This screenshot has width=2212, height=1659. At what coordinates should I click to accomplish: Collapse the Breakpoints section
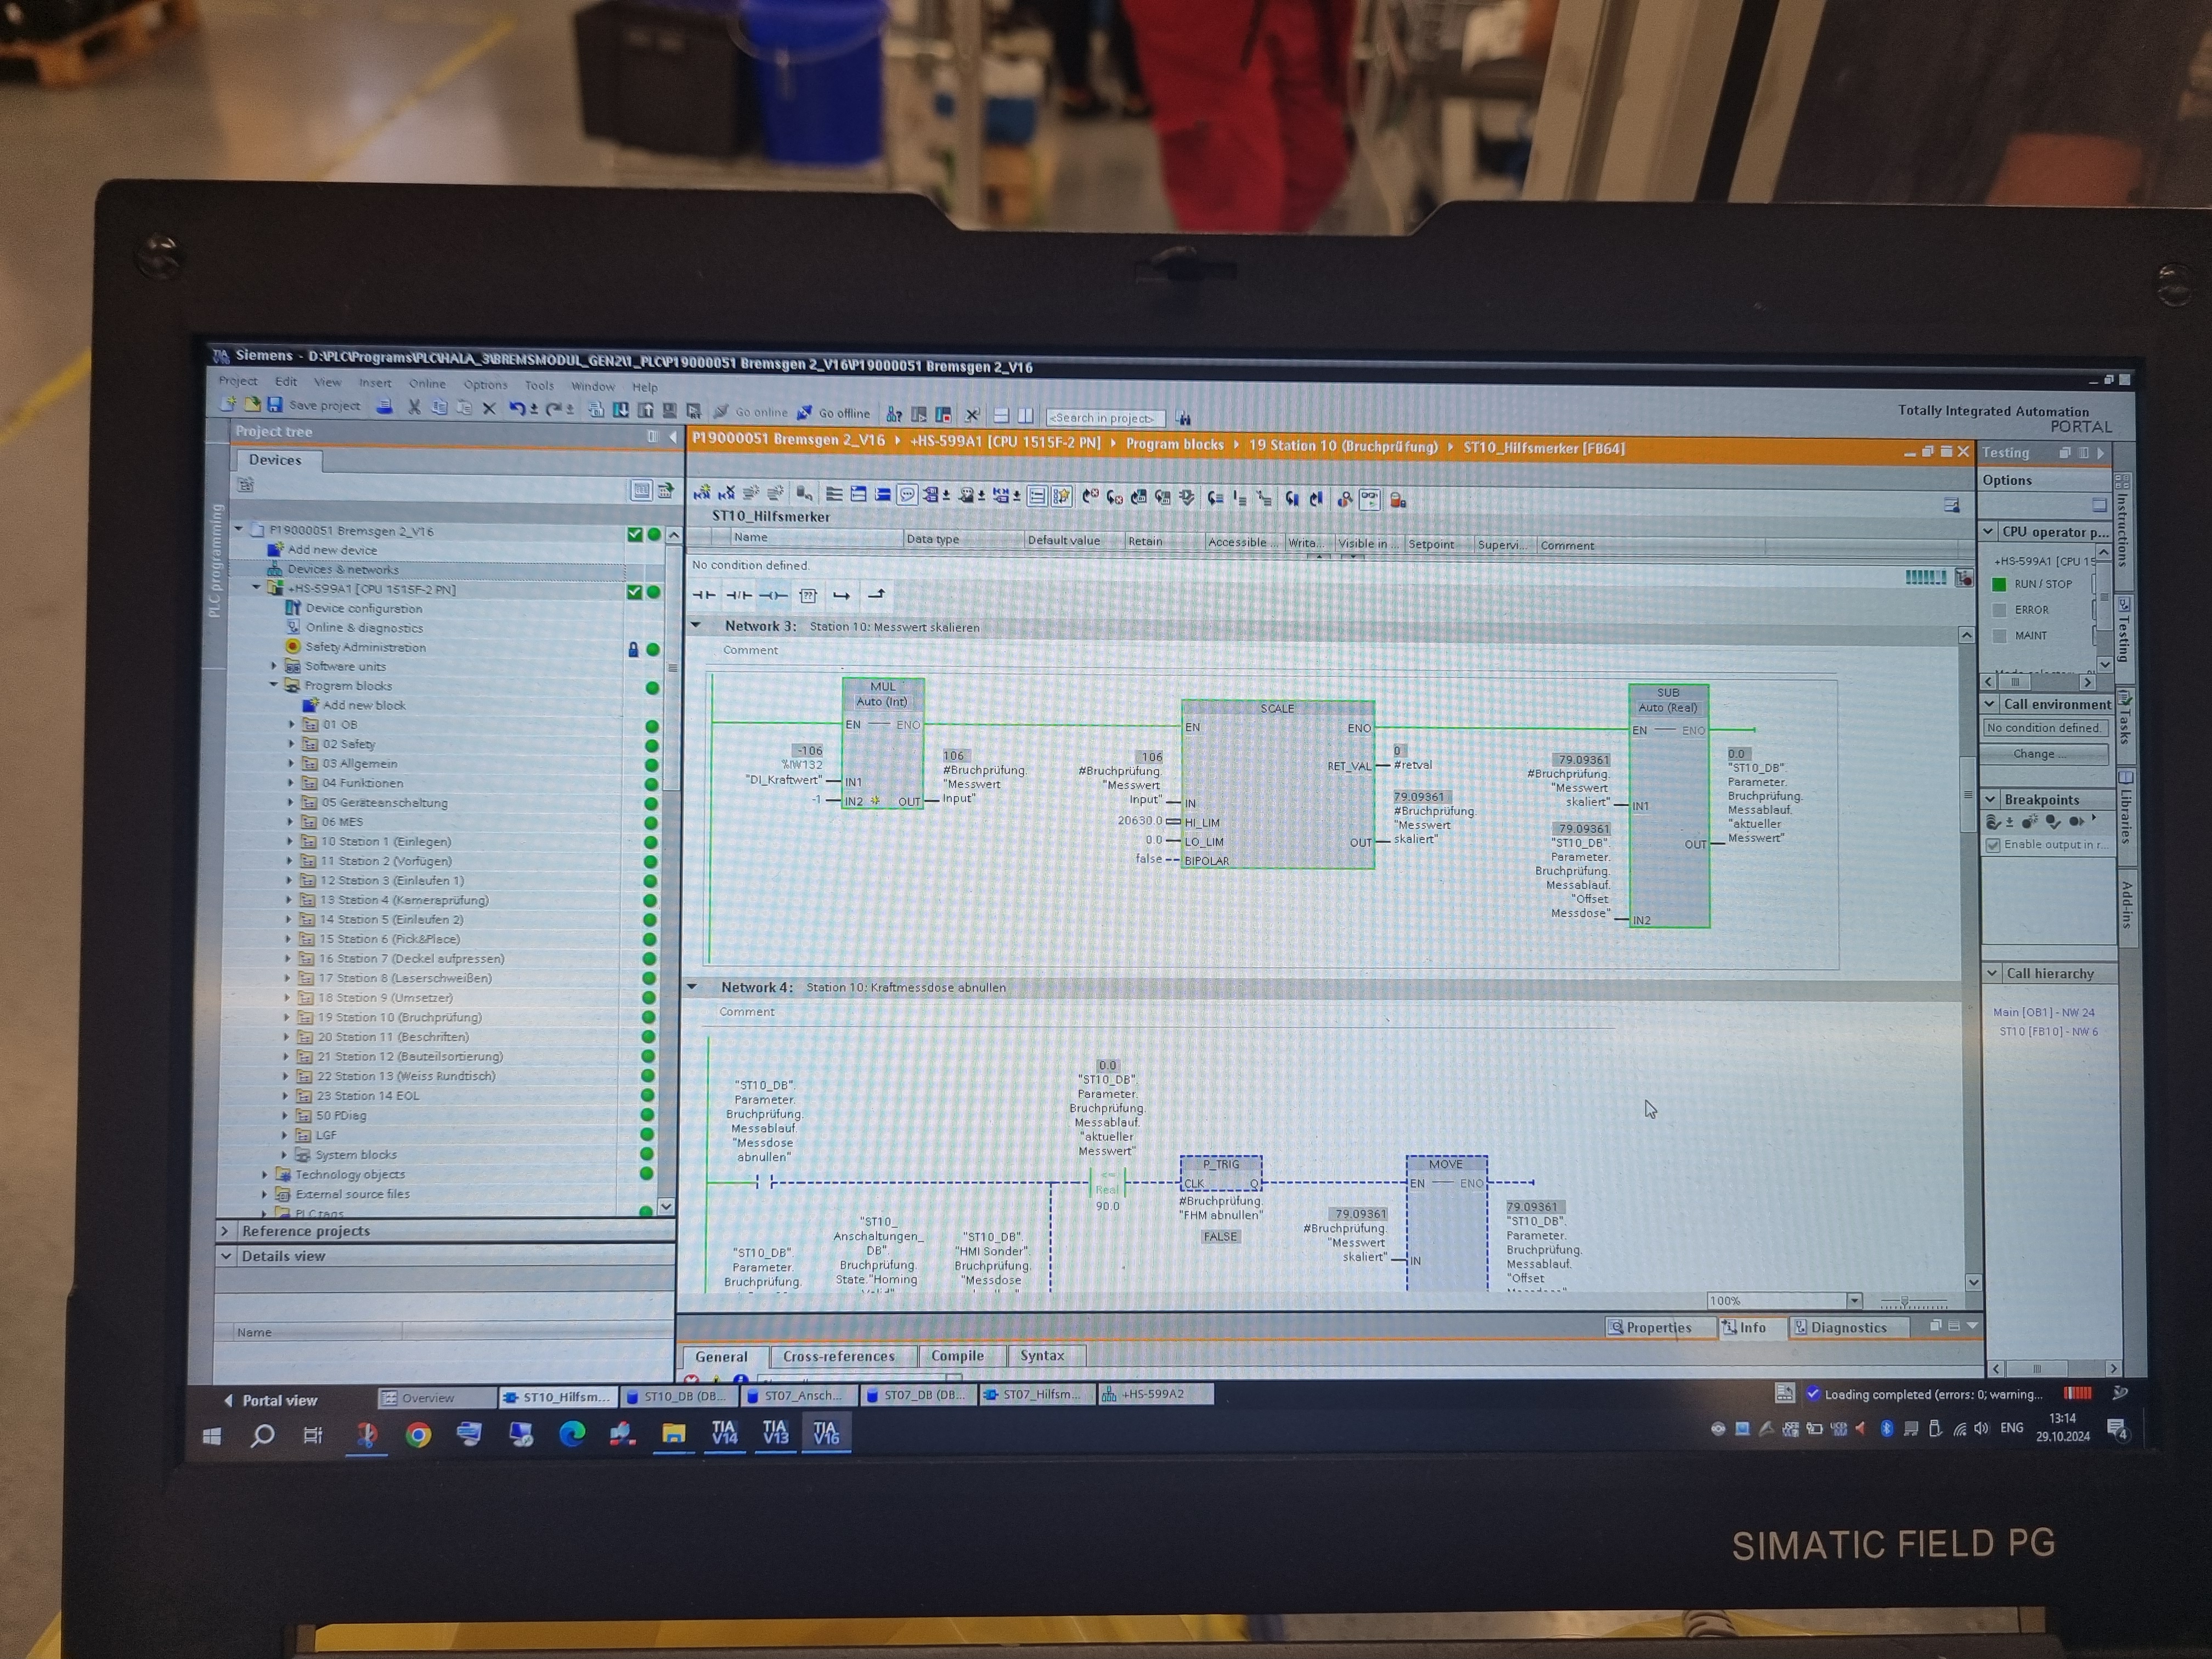[x=1990, y=799]
